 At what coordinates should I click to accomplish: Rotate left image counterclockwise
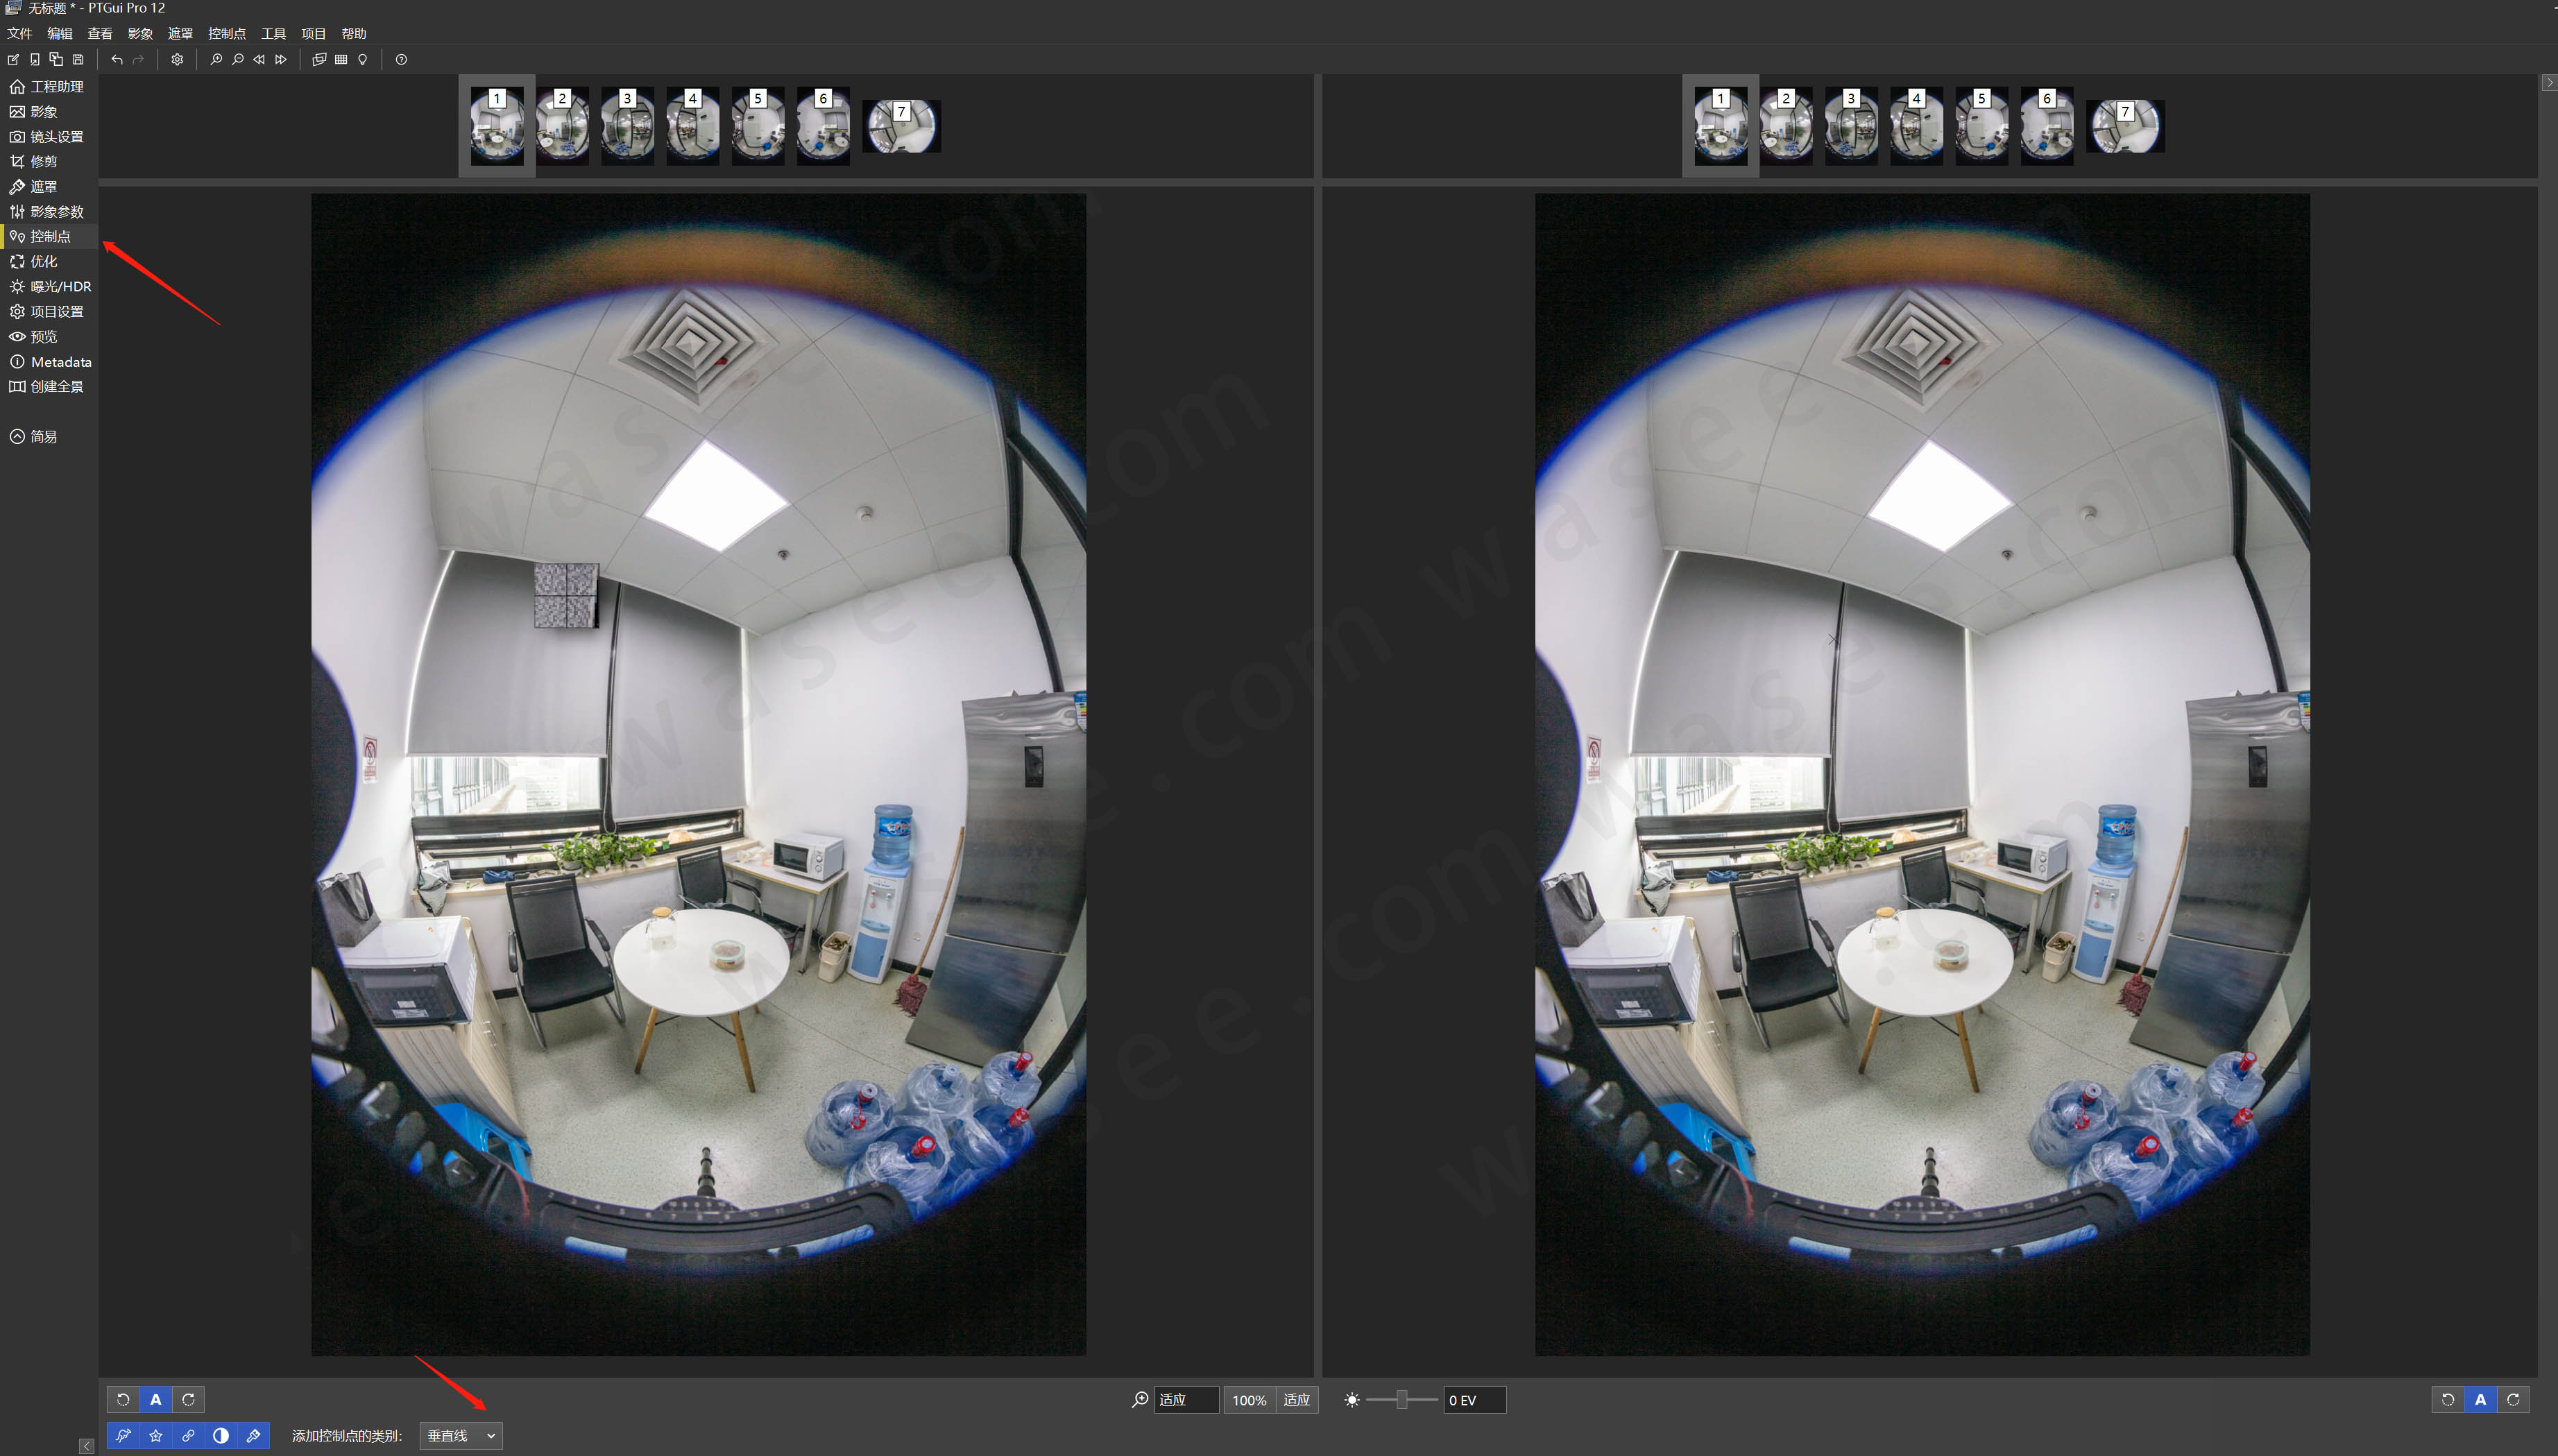123,1400
